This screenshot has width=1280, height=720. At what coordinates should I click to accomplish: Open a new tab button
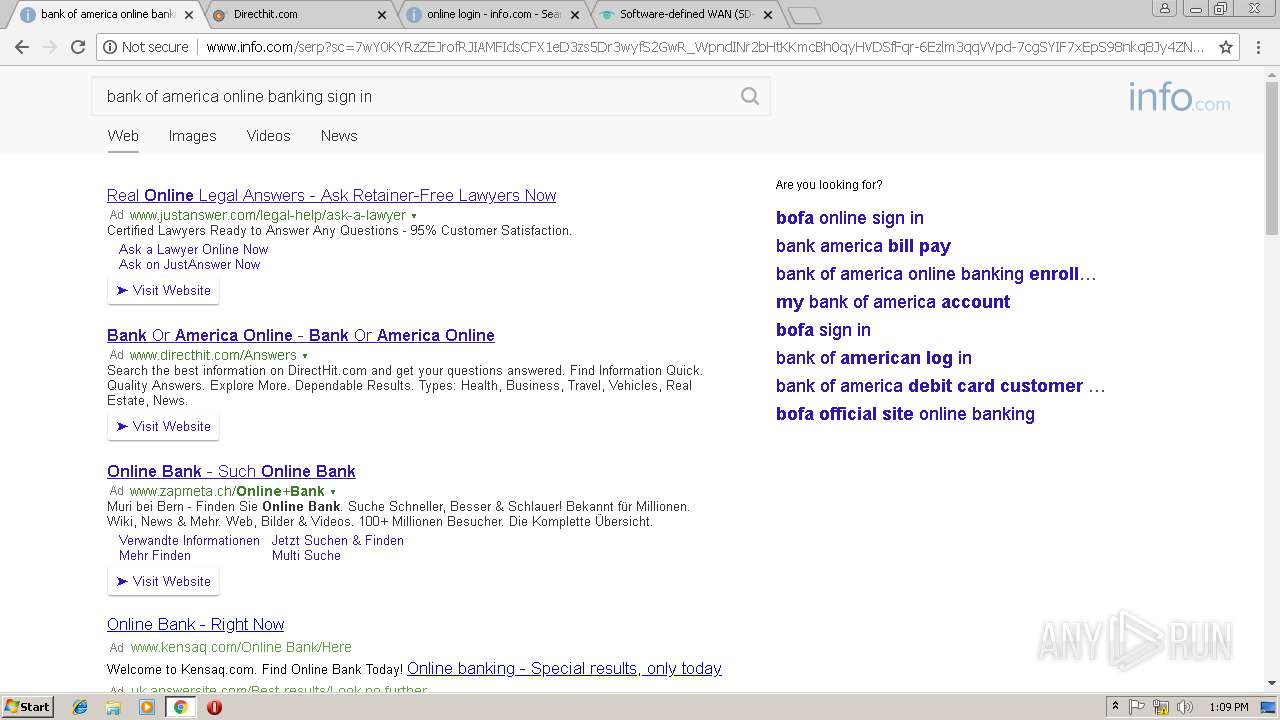tap(804, 15)
